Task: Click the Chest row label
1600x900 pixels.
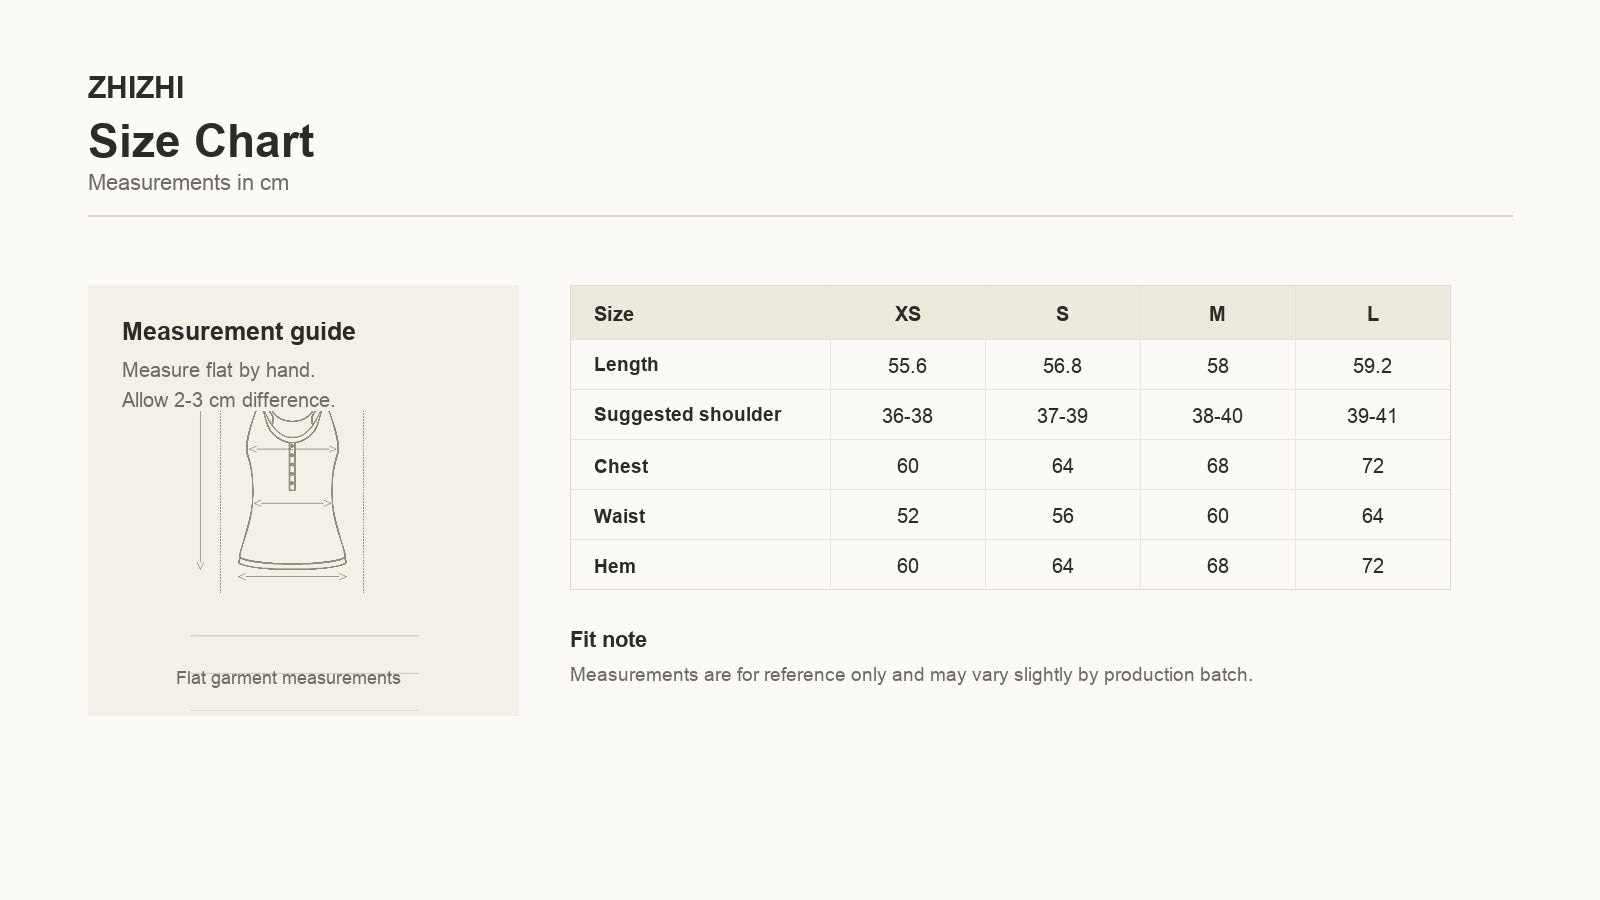Action: click(x=621, y=466)
